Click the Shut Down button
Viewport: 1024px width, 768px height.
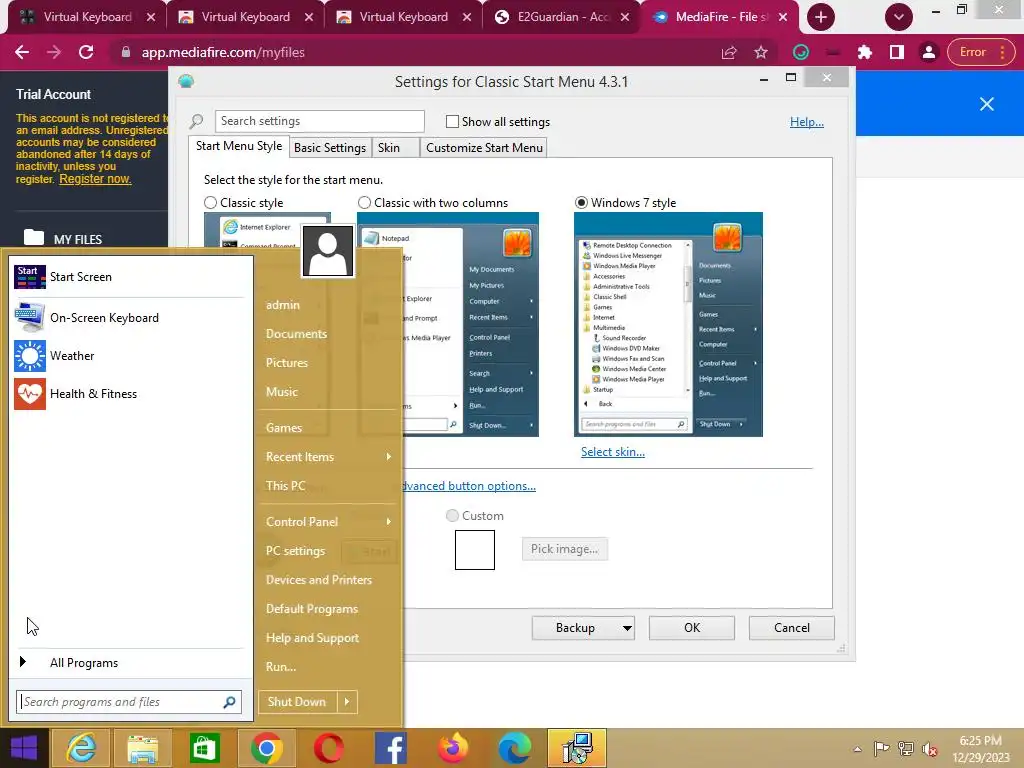pos(297,702)
